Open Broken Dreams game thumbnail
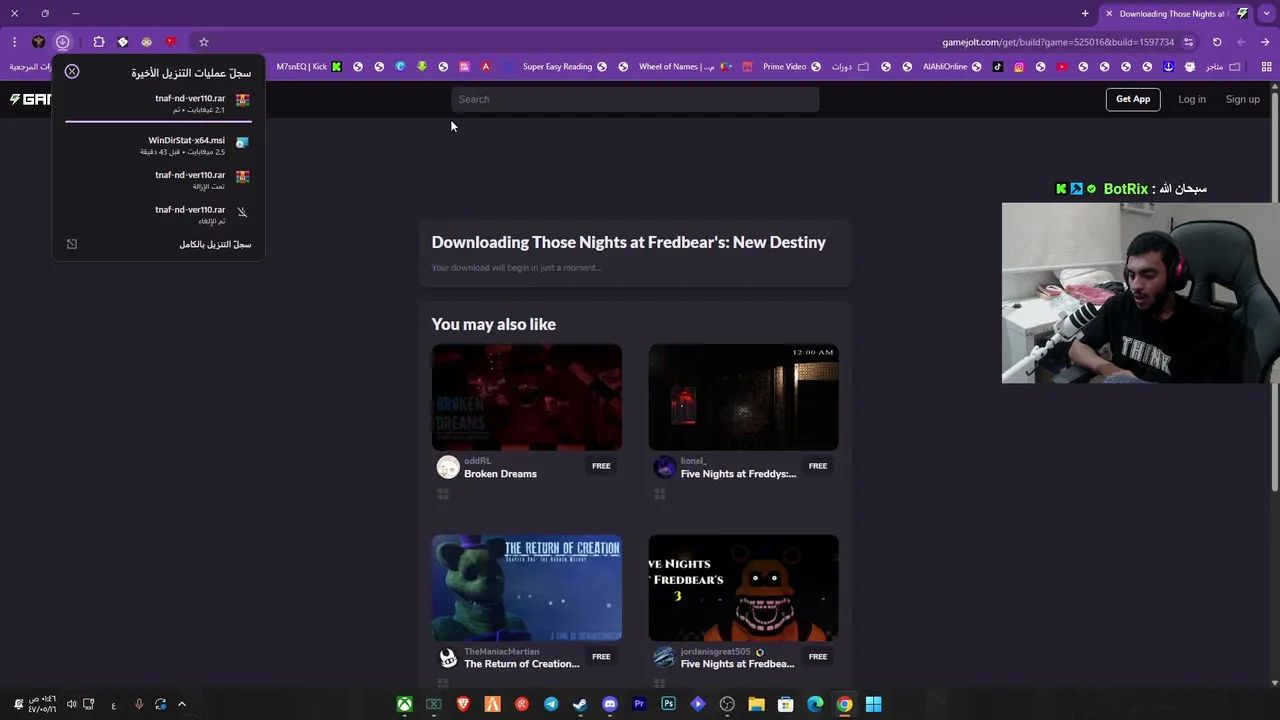This screenshot has height=720, width=1280. [x=527, y=397]
